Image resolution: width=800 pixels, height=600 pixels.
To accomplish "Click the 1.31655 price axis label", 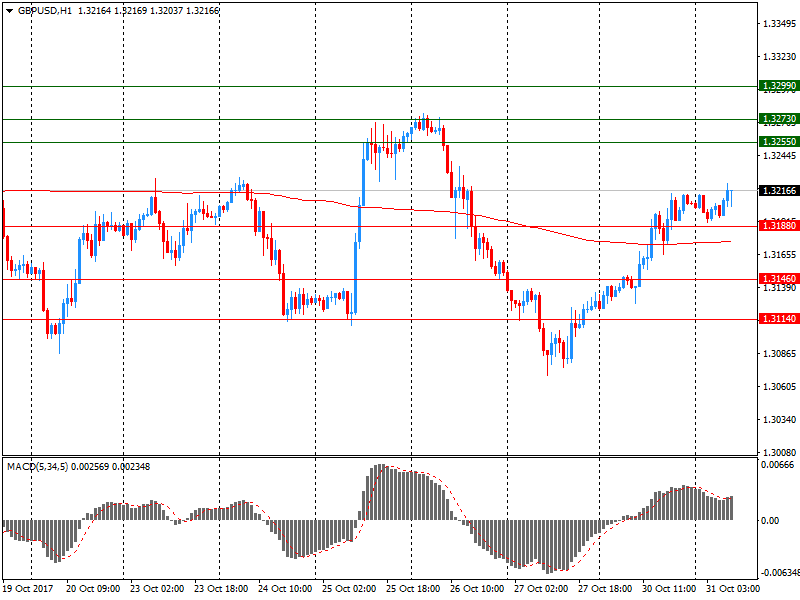I will [x=779, y=254].
